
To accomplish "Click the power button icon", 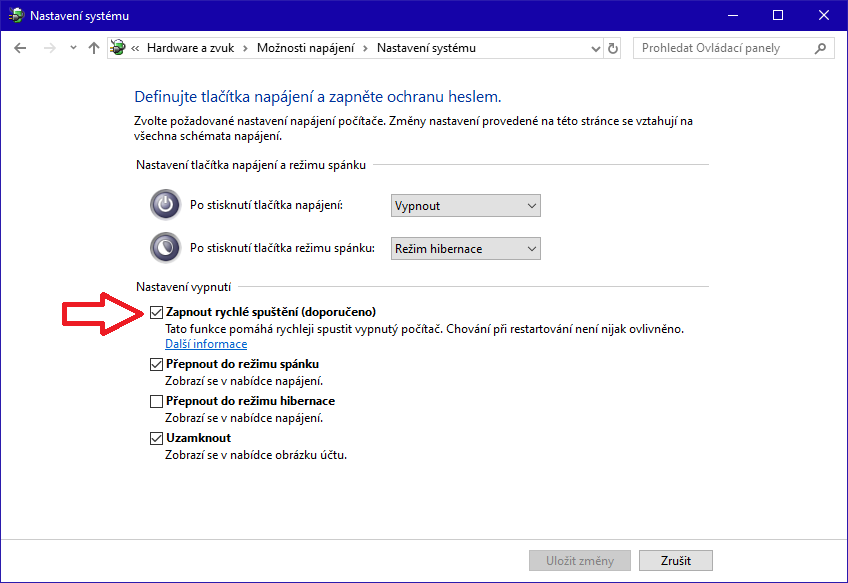I will click(164, 205).
